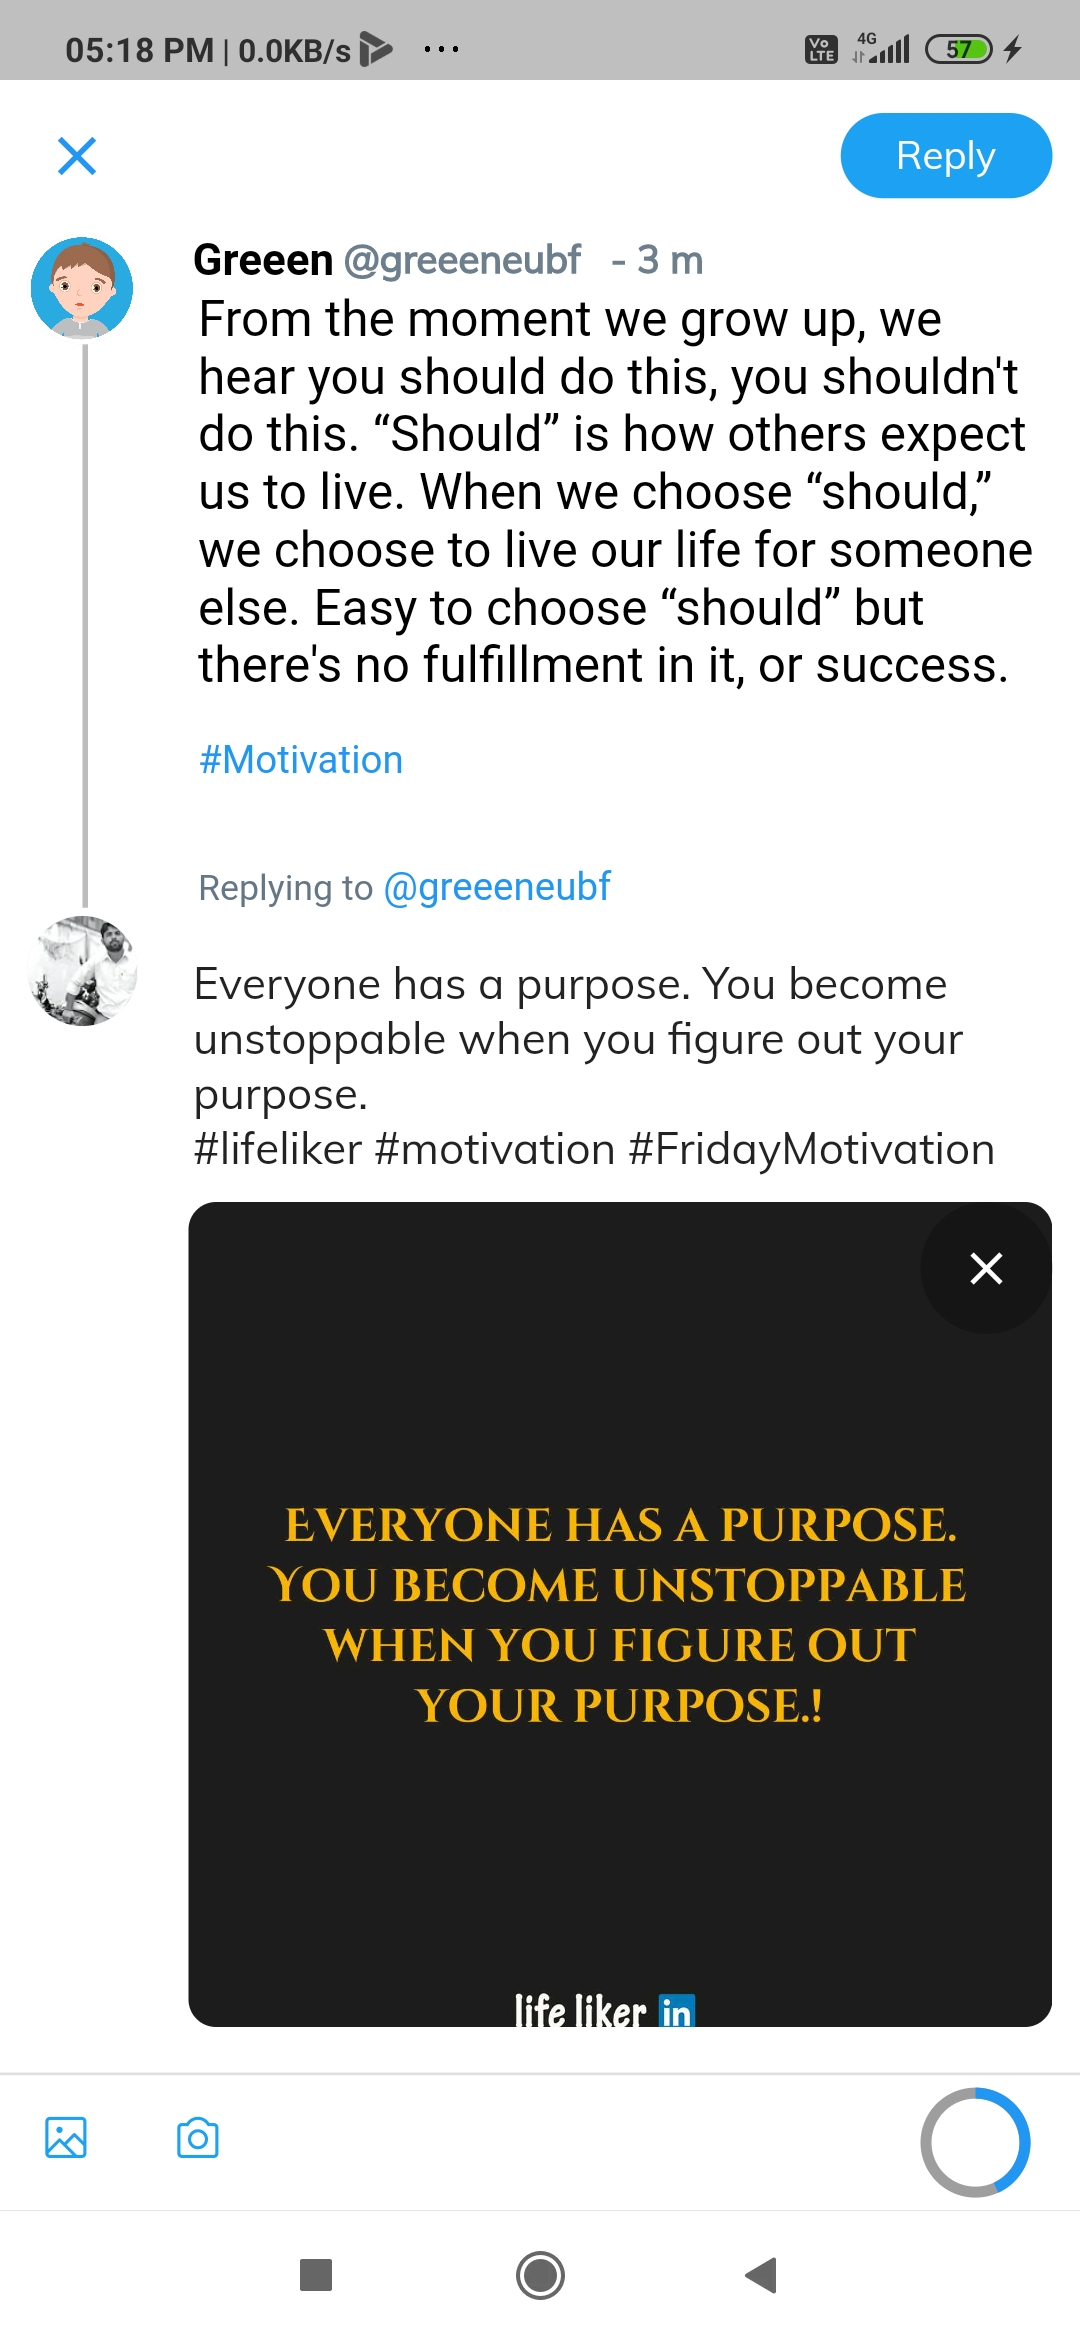Open Greeen's profile avatar

point(82,288)
